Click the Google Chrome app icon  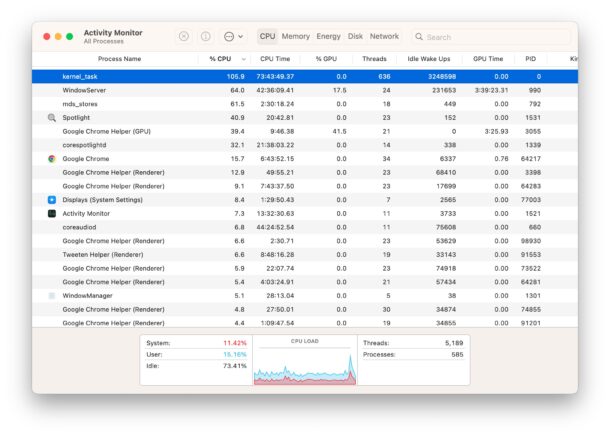pyautogui.click(x=52, y=158)
